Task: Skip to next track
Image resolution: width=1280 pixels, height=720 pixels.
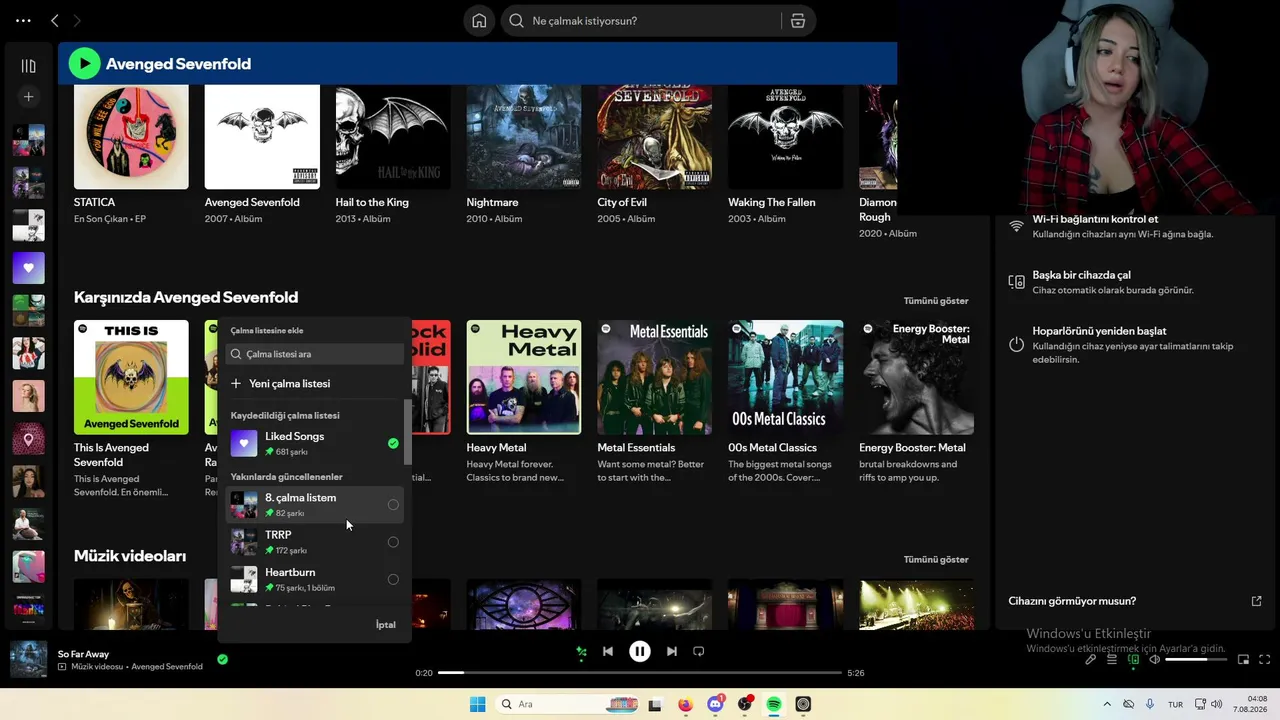Action: coord(672,651)
